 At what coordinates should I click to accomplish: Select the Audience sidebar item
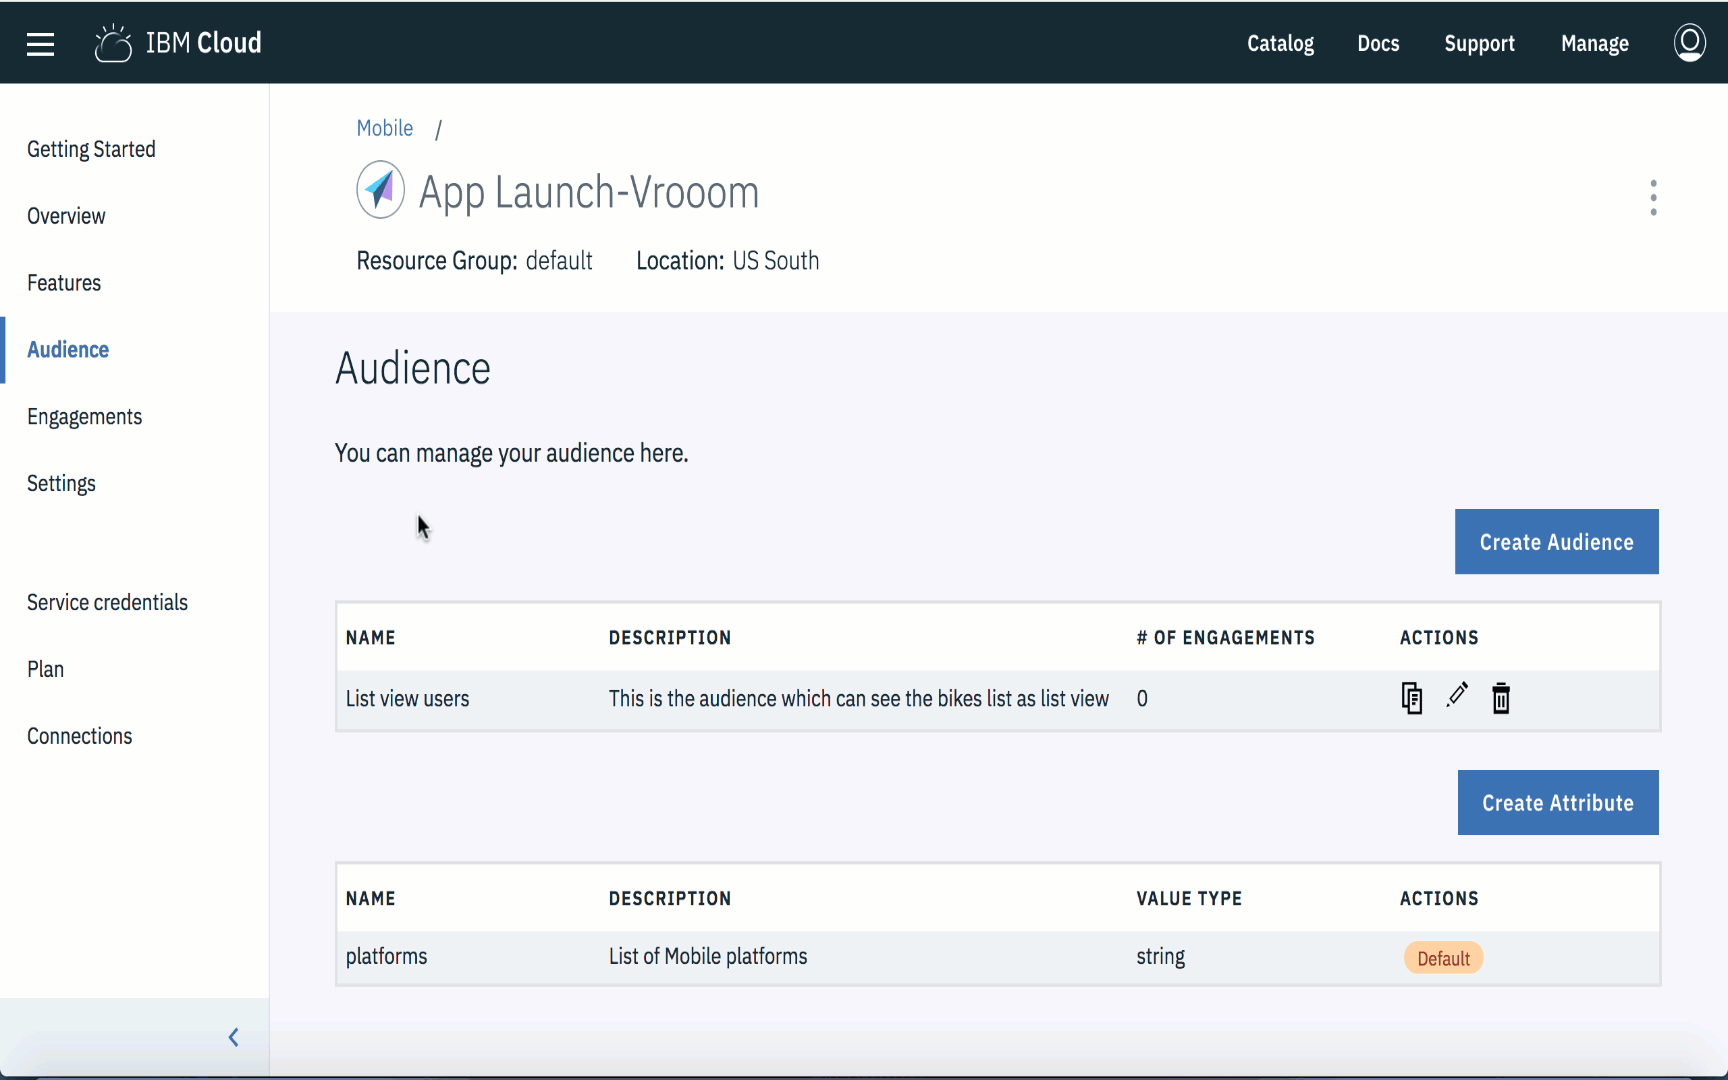click(68, 350)
